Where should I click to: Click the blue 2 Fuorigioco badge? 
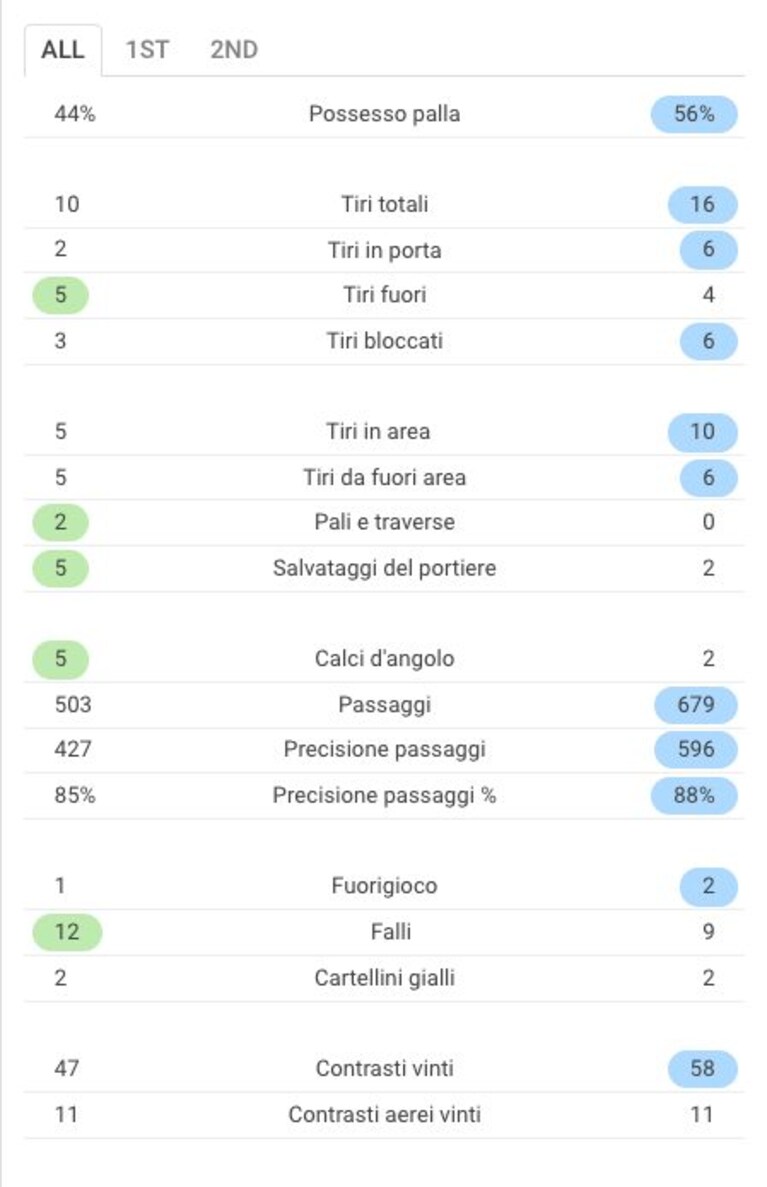tap(709, 886)
